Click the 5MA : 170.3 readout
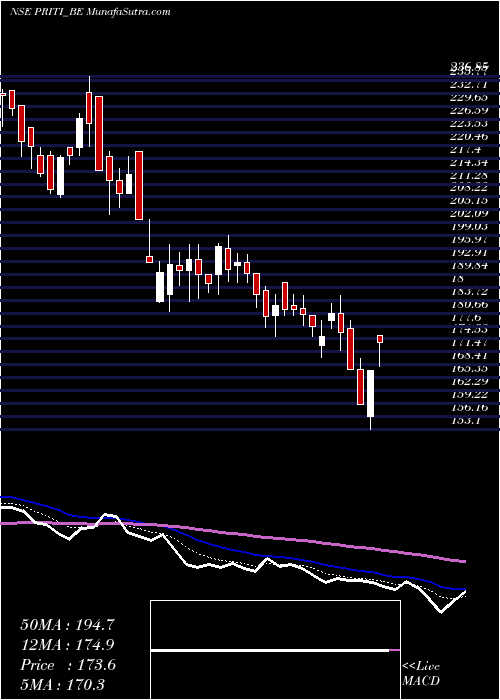The image size is (500, 700). [x=62, y=685]
